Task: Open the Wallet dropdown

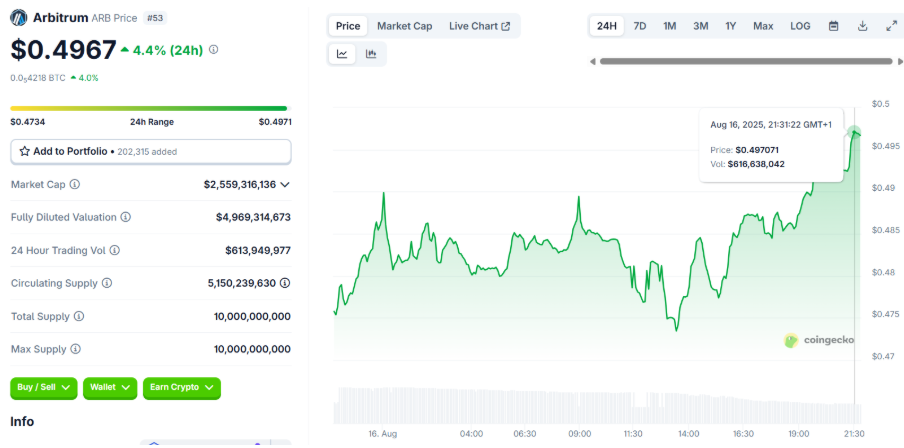Action: point(110,388)
